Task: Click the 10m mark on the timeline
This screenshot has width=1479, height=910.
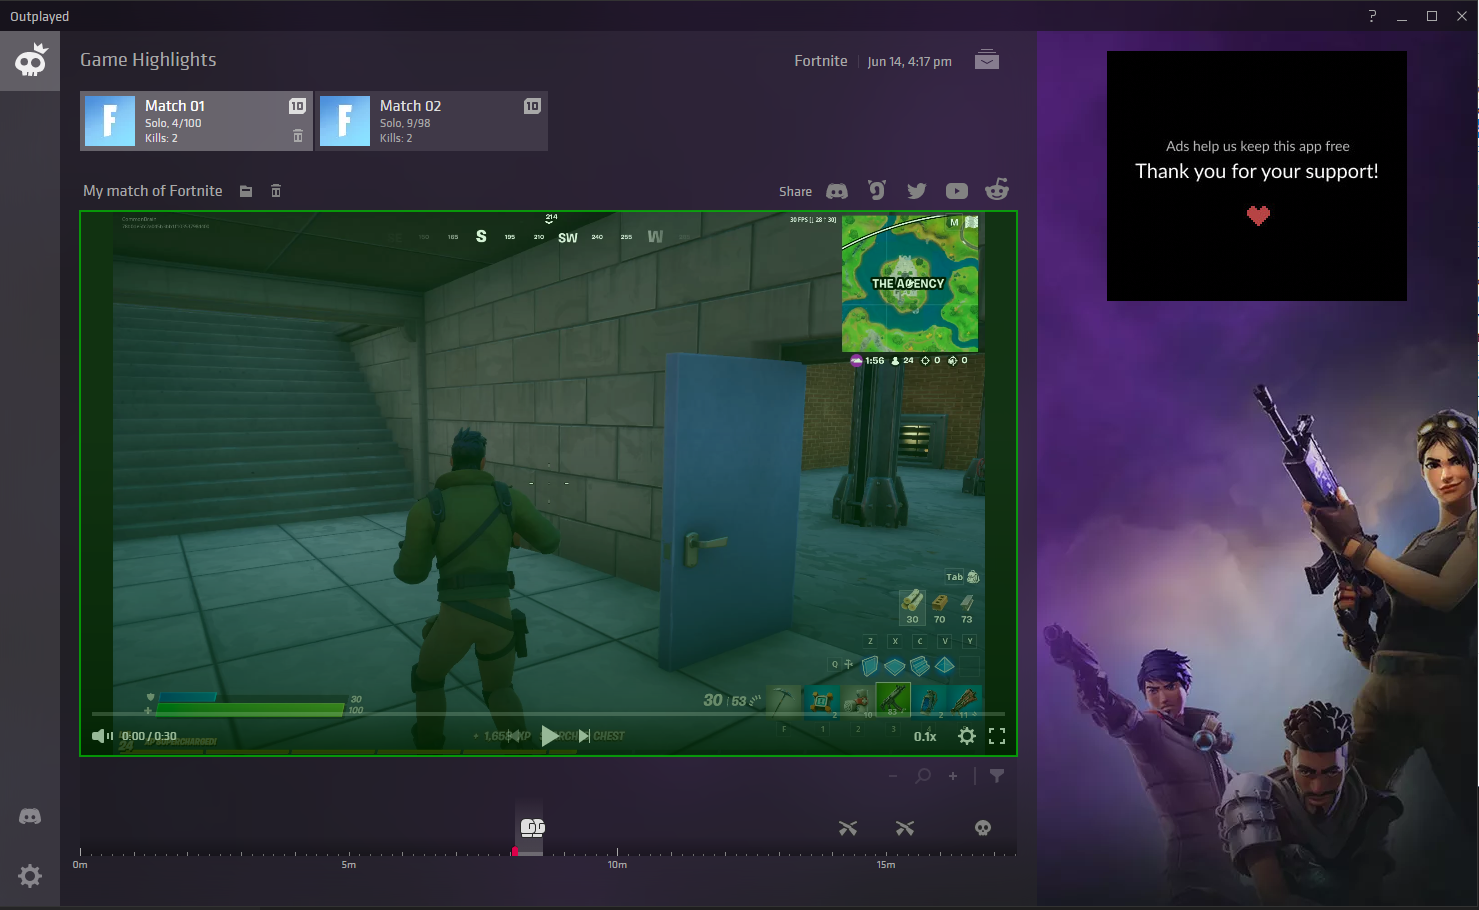Action: 617,864
